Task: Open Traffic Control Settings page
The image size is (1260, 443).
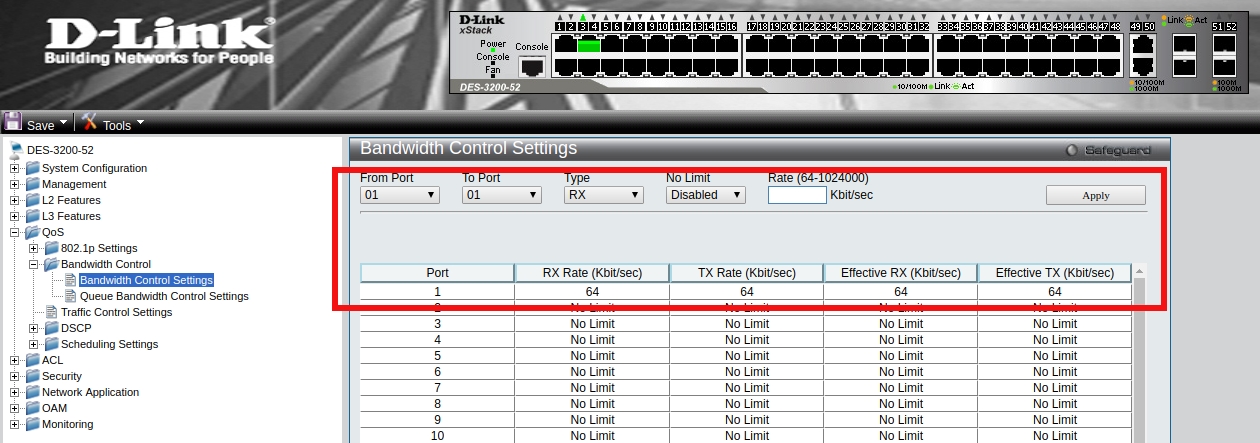Action: pos(116,312)
